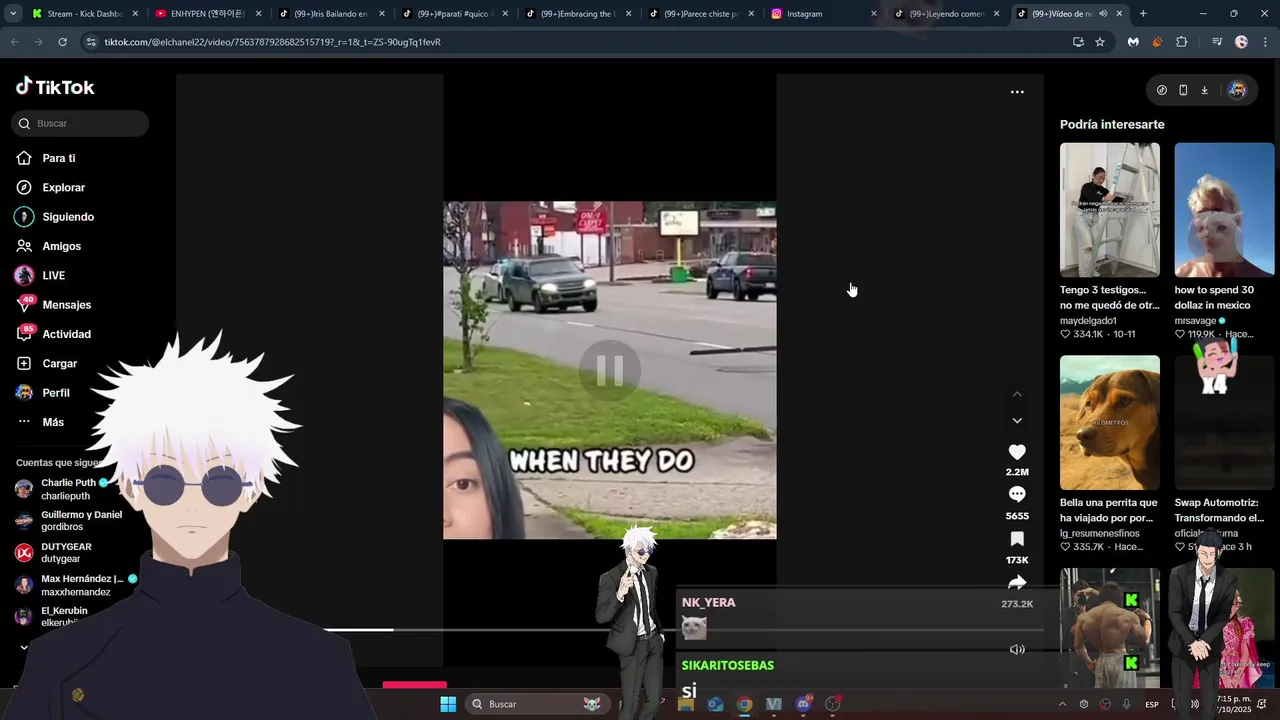Open the install app icon in address bar

pyautogui.click(x=1078, y=42)
